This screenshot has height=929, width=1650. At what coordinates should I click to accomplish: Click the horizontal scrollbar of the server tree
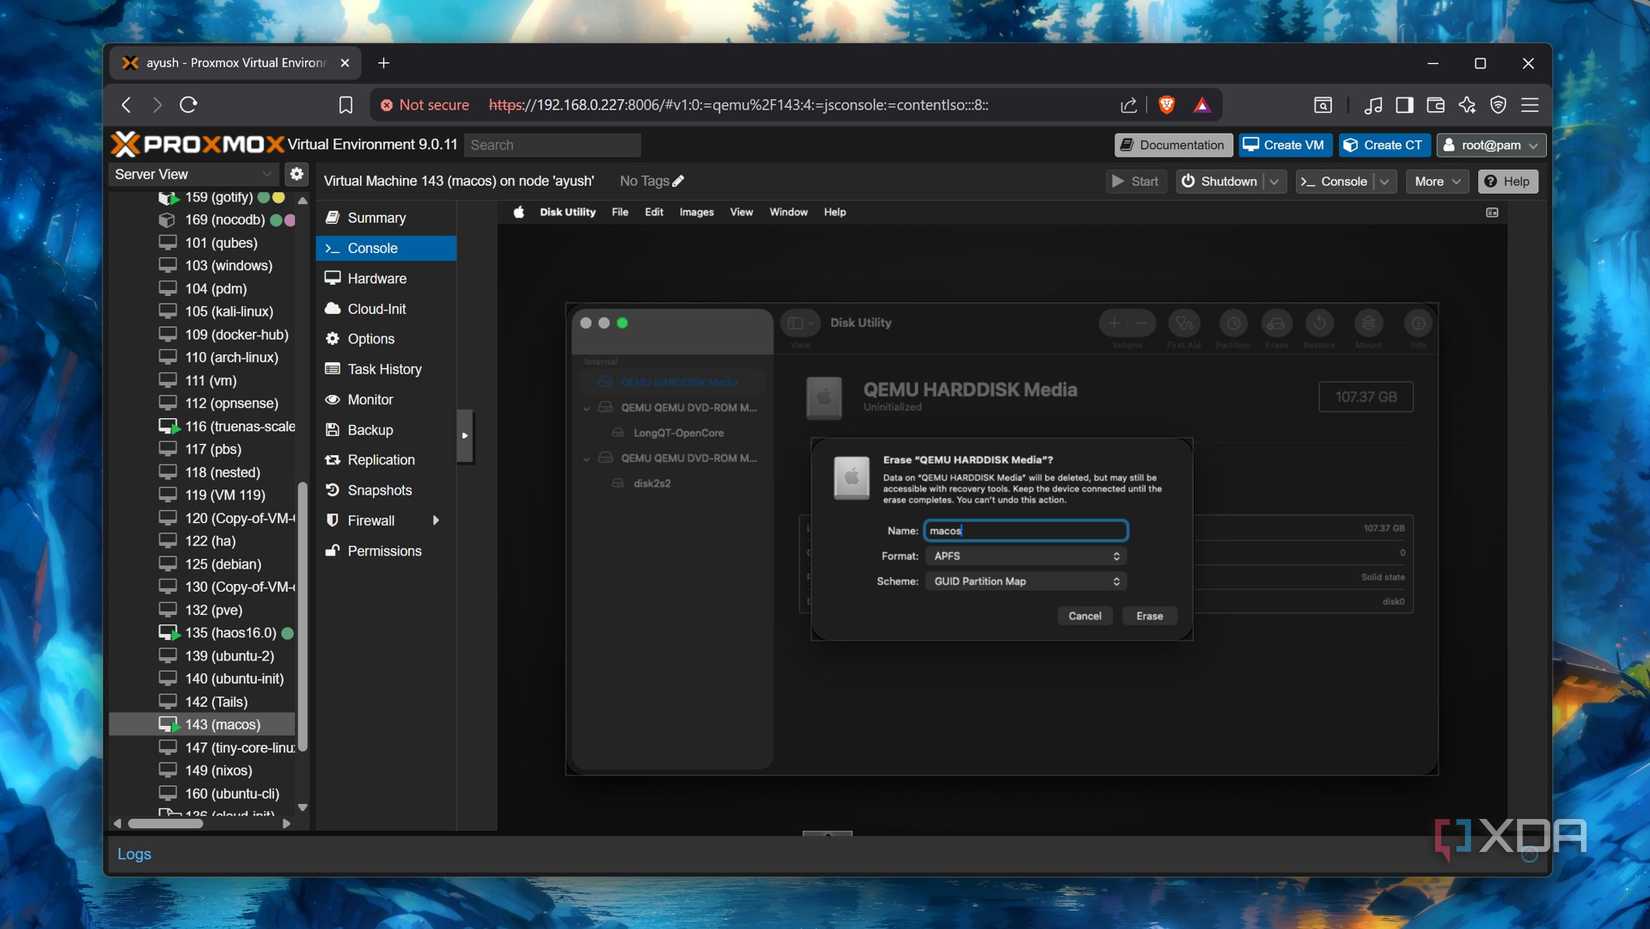click(x=165, y=824)
